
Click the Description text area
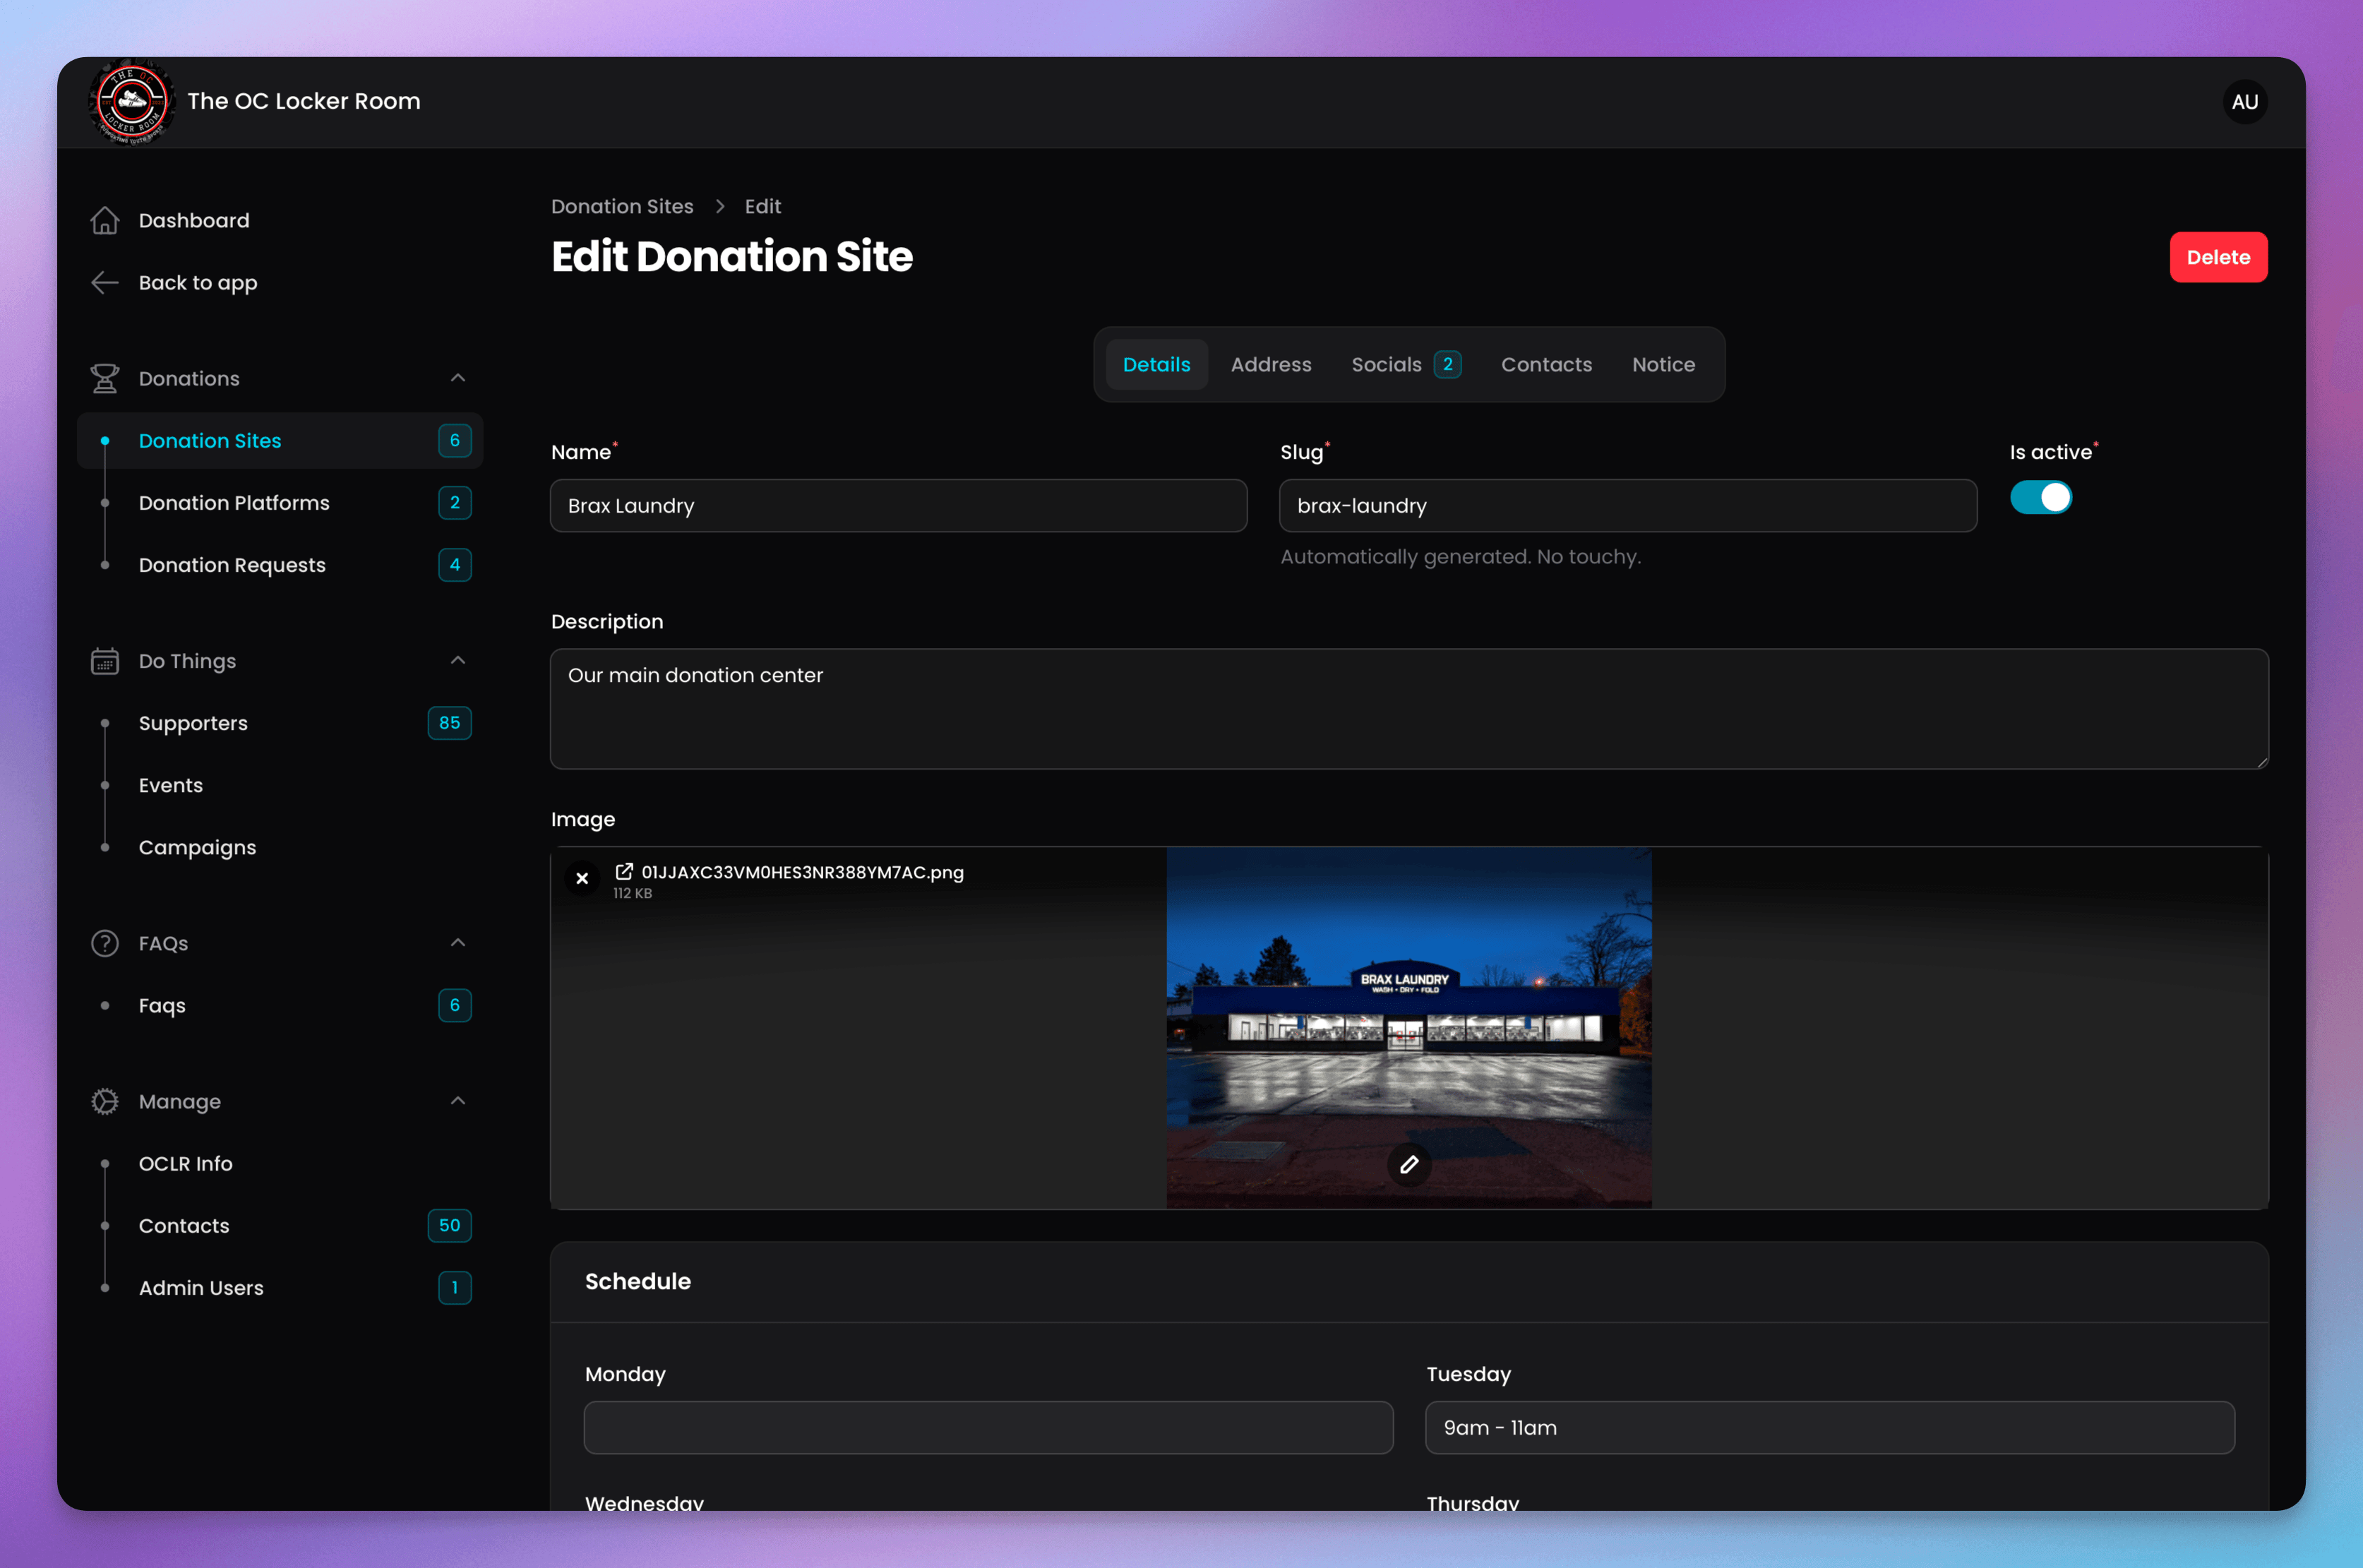pos(1409,708)
